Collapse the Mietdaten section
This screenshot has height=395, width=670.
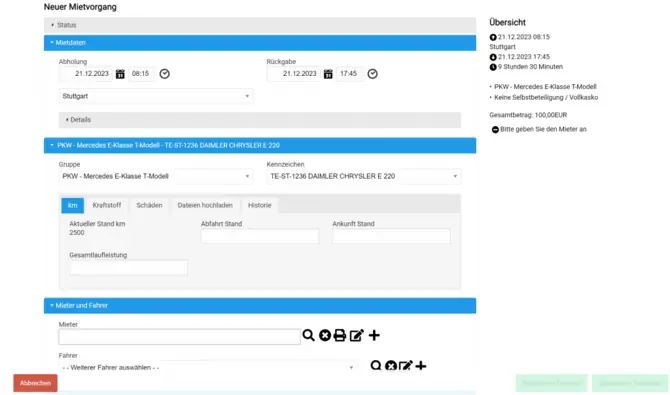pyautogui.click(x=260, y=43)
